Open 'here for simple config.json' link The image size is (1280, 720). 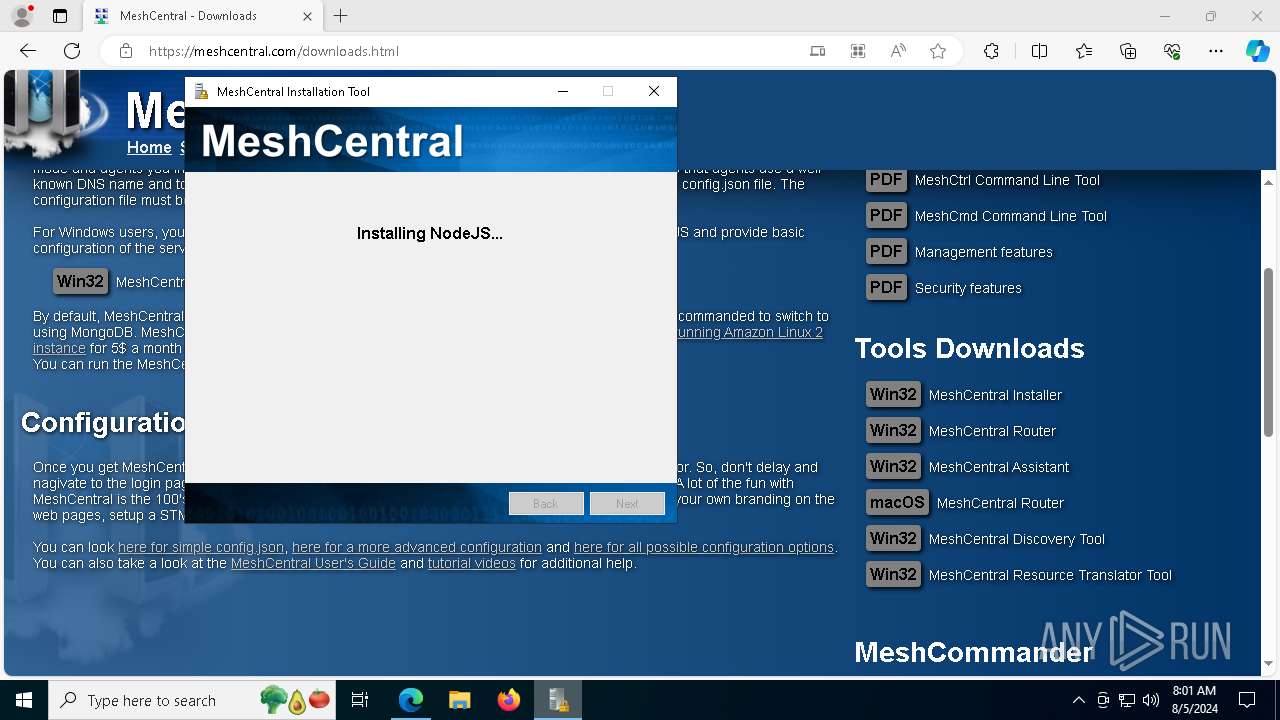[201, 547]
